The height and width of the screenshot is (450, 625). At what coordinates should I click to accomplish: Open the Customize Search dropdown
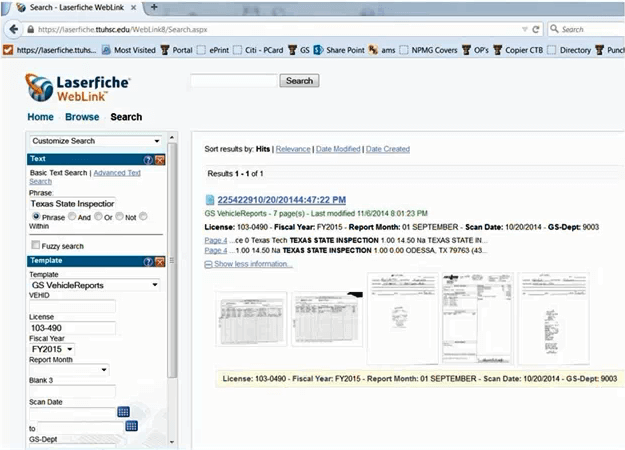(95, 141)
